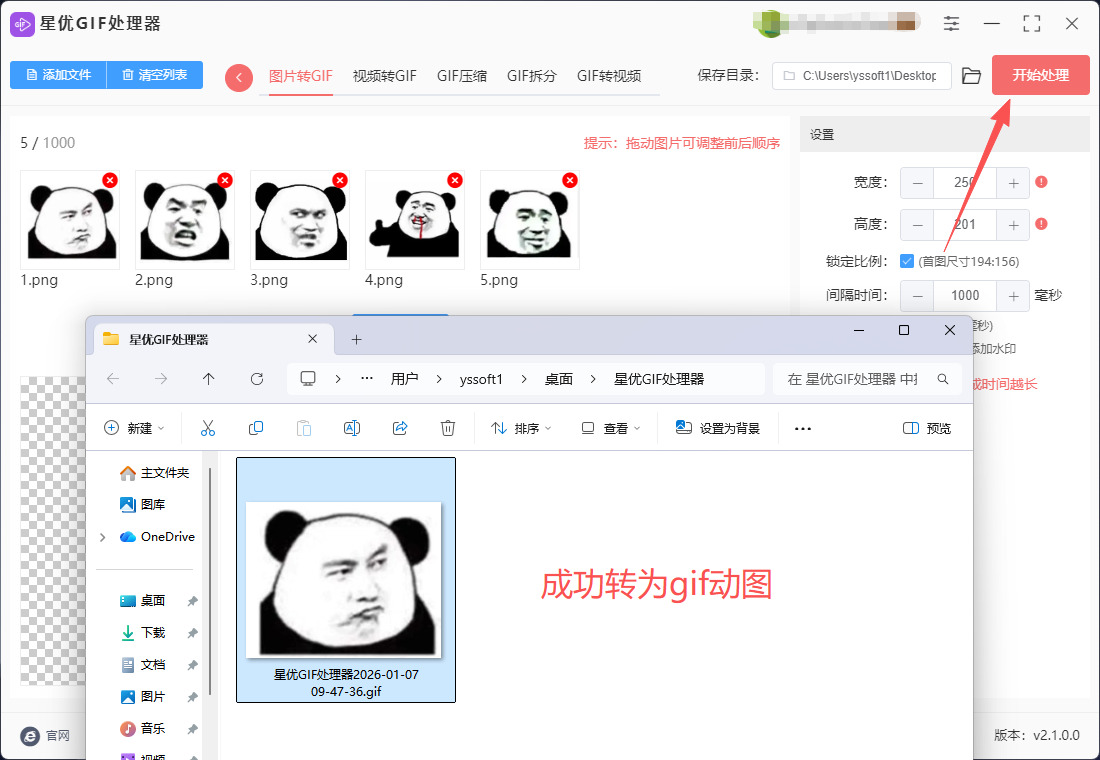Image resolution: width=1100 pixels, height=760 pixels.
Task: Decrease the 间隔时间 interval value
Action: tap(917, 296)
